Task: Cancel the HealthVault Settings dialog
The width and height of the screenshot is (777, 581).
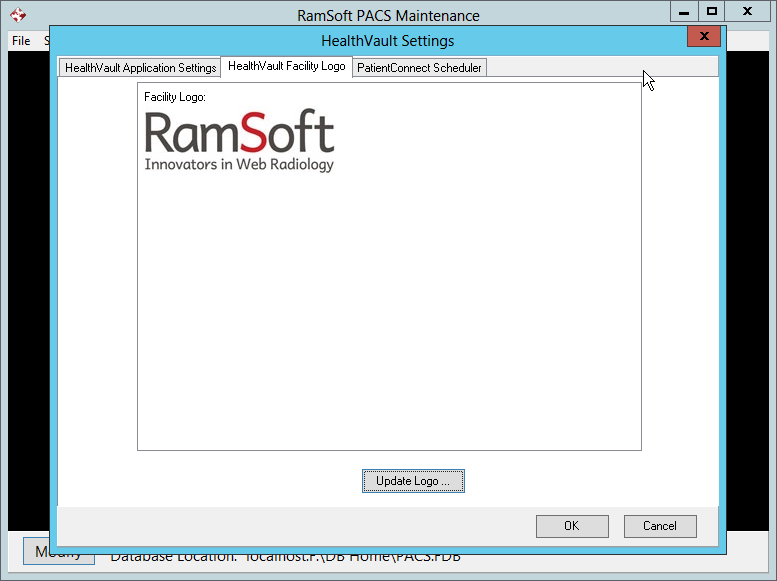Action: point(659,526)
